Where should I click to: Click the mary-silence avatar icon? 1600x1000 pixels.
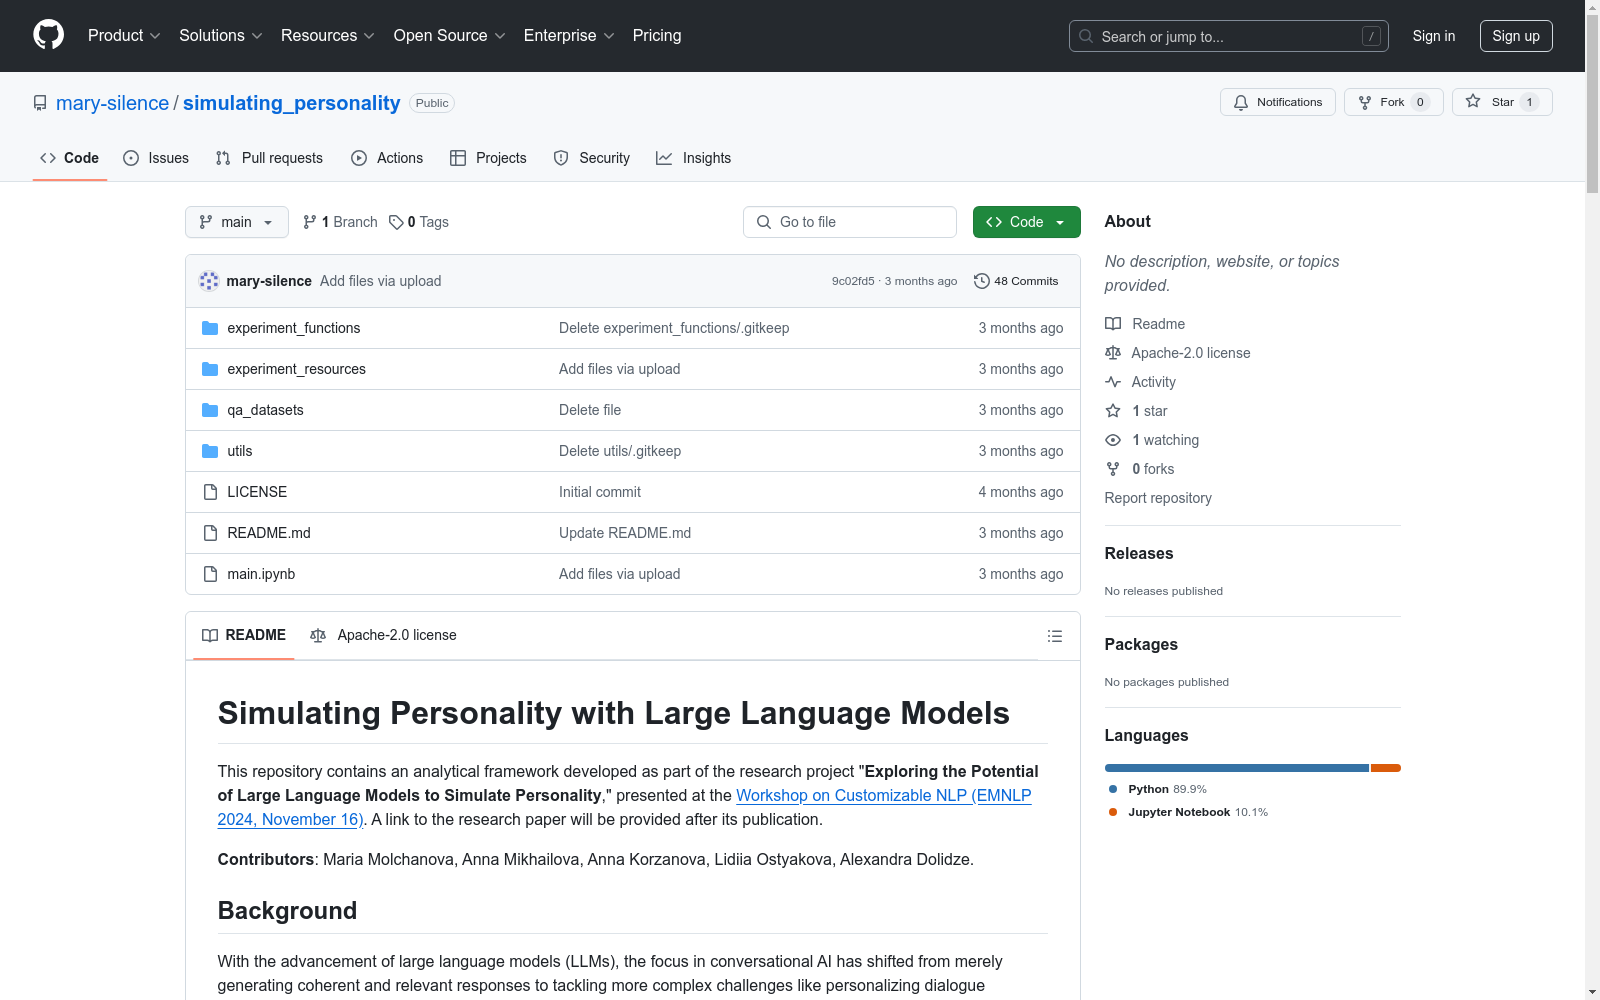click(x=209, y=281)
